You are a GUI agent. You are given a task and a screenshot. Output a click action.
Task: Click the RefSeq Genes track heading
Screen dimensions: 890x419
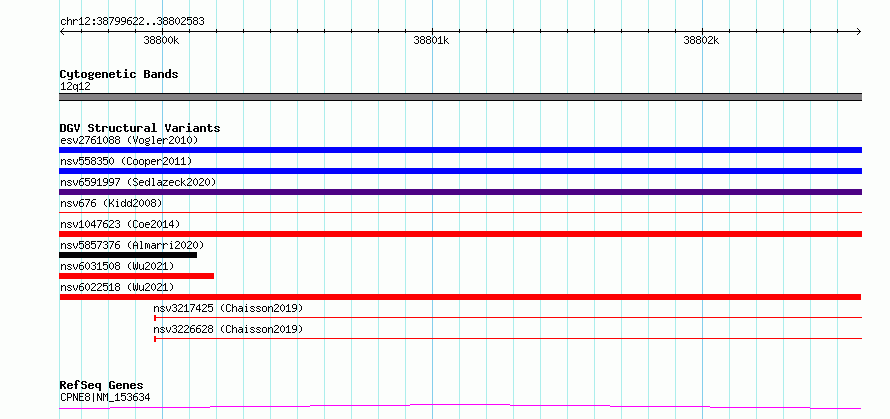coord(101,386)
